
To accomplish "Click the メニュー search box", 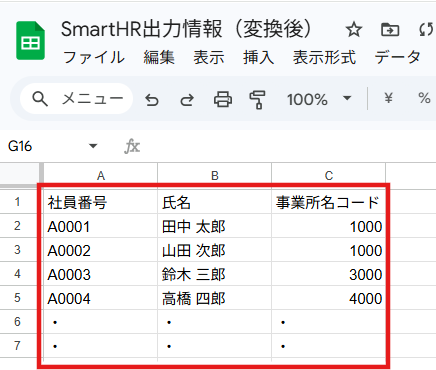I will pos(77,99).
